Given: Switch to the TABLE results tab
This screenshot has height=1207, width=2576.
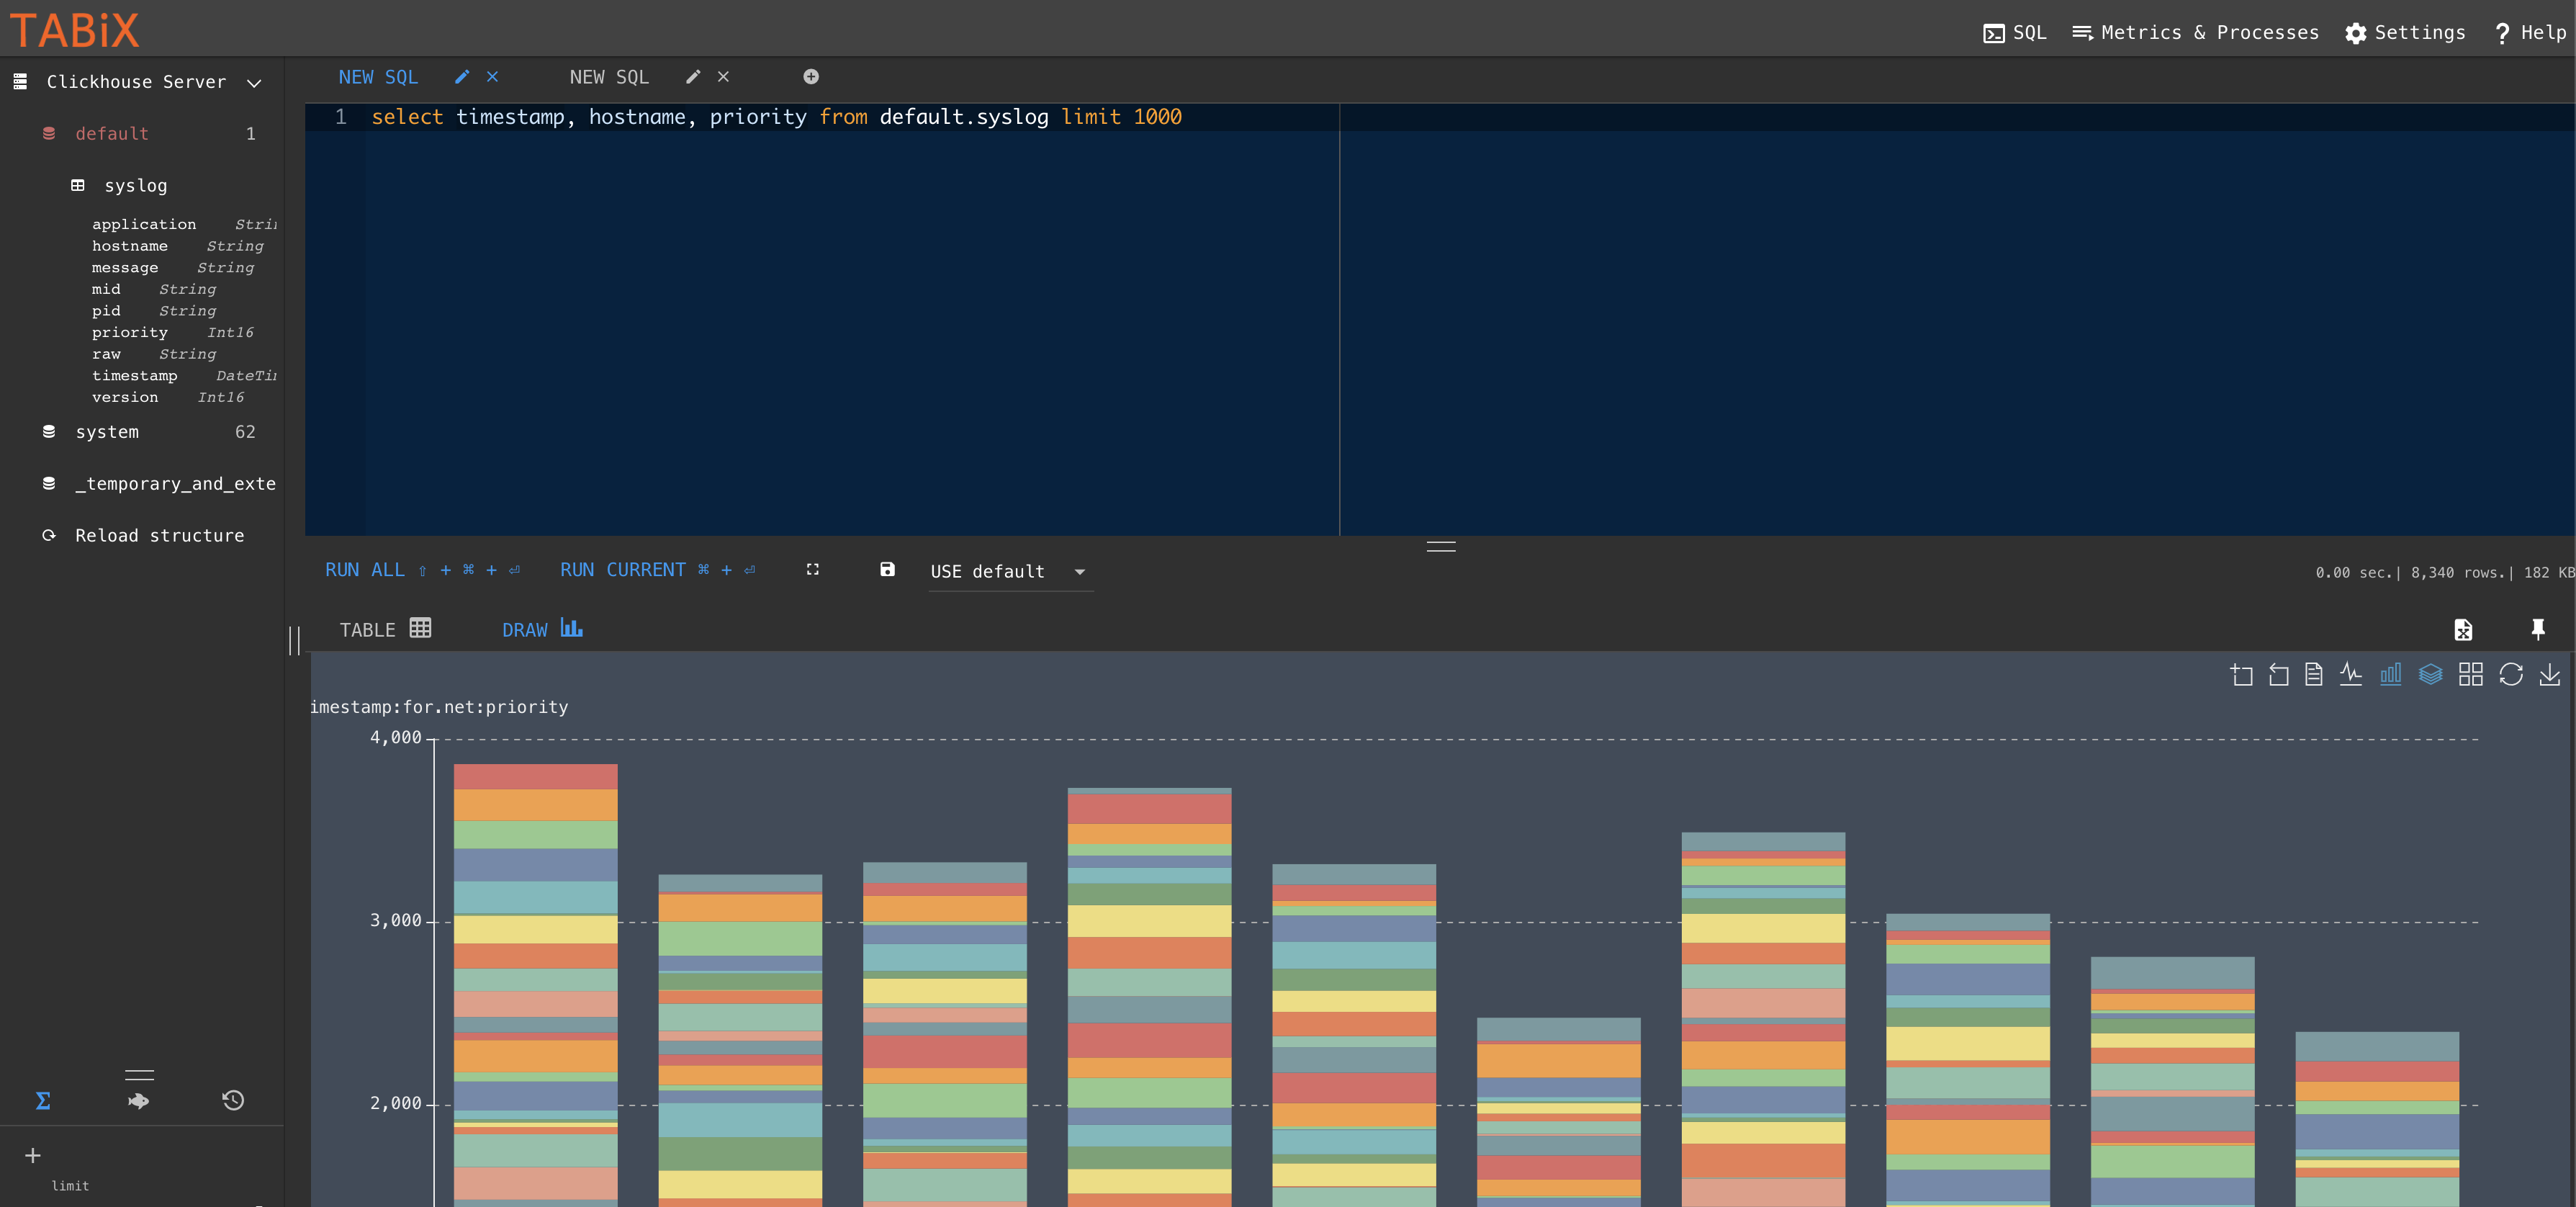Looking at the screenshot, I should pos(384,629).
